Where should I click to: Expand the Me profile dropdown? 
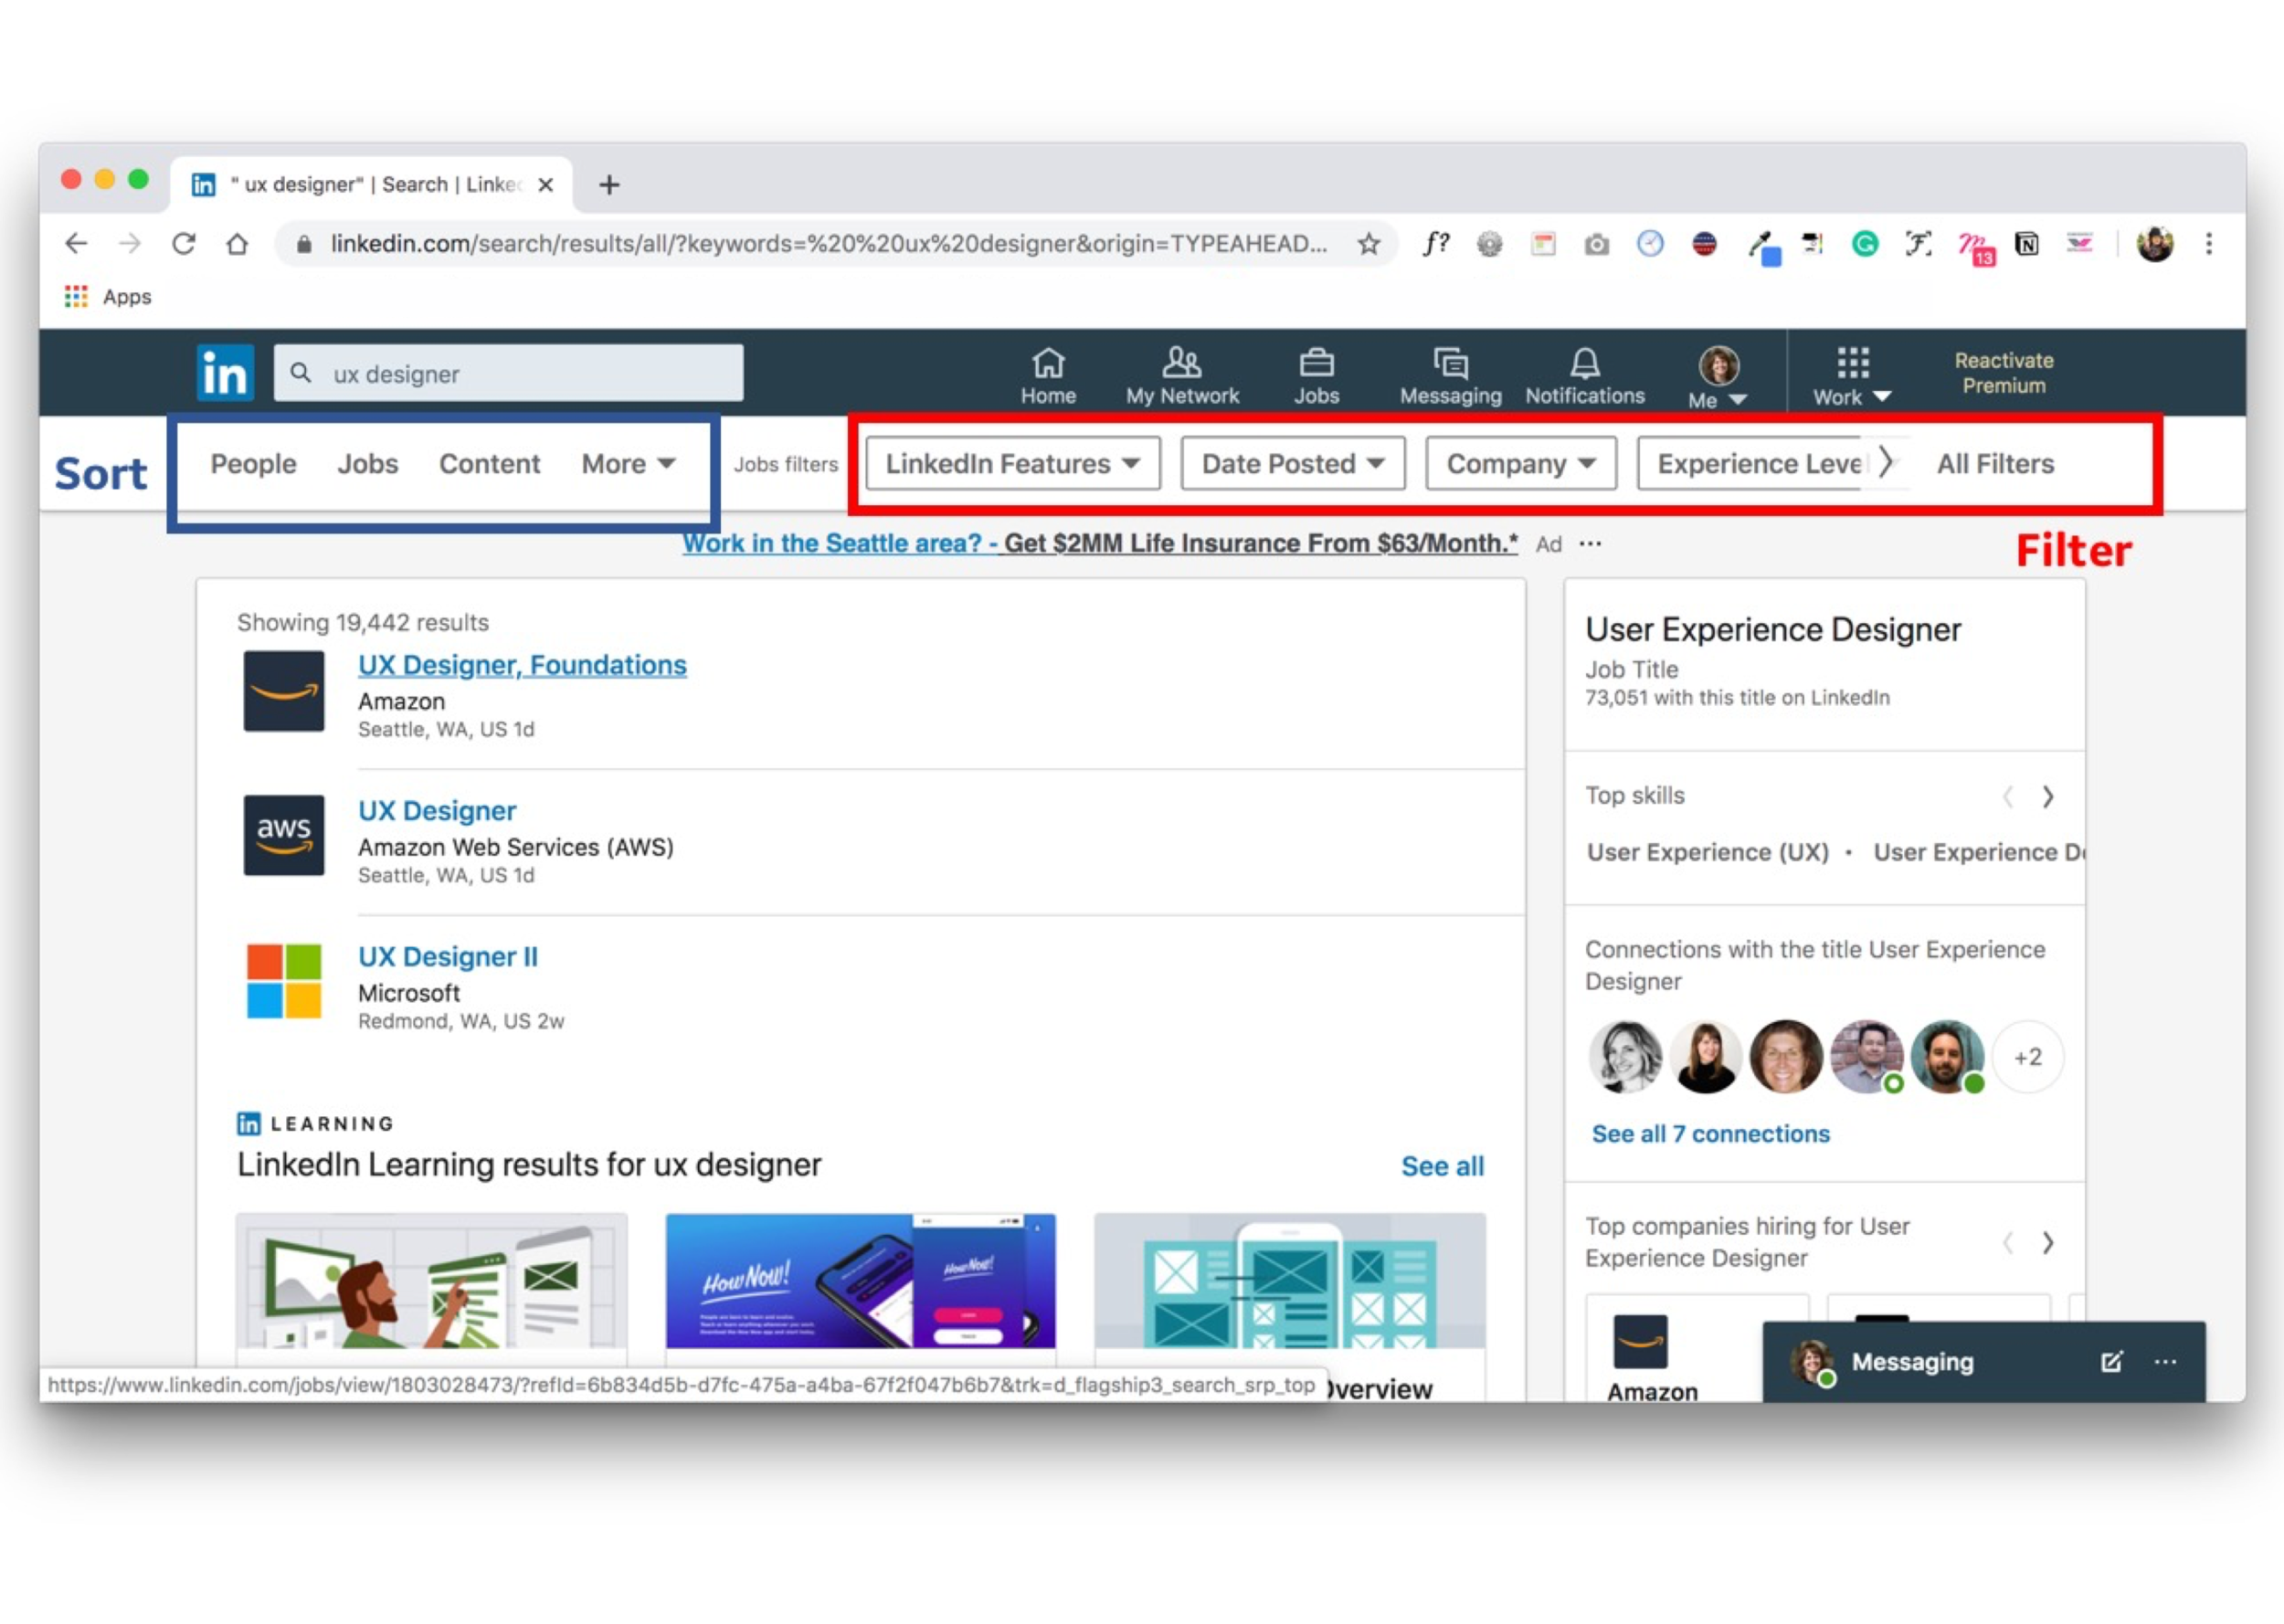click(x=1718, y=377)
